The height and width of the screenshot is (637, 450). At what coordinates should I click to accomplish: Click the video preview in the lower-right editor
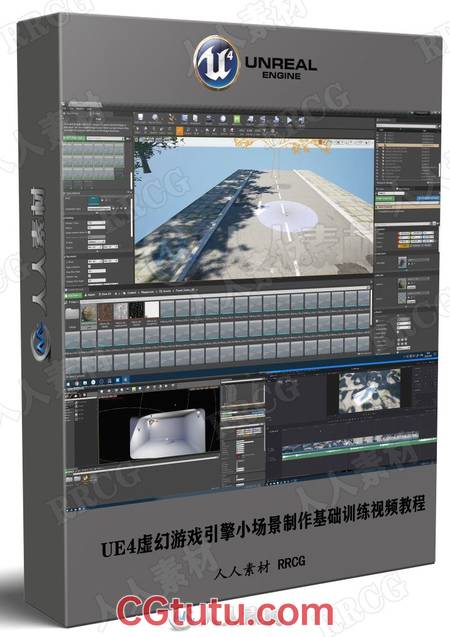point(369,391)
